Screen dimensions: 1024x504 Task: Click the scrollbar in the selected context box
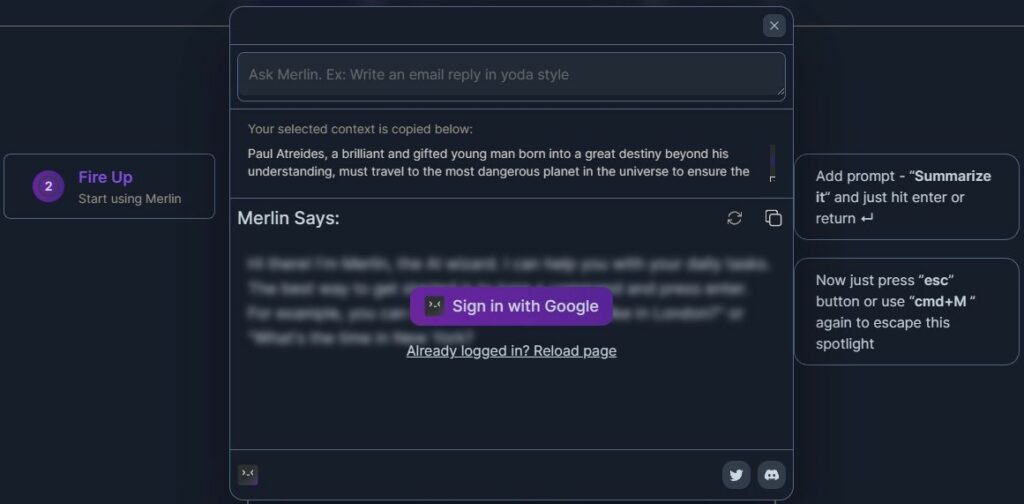[772, 160]
